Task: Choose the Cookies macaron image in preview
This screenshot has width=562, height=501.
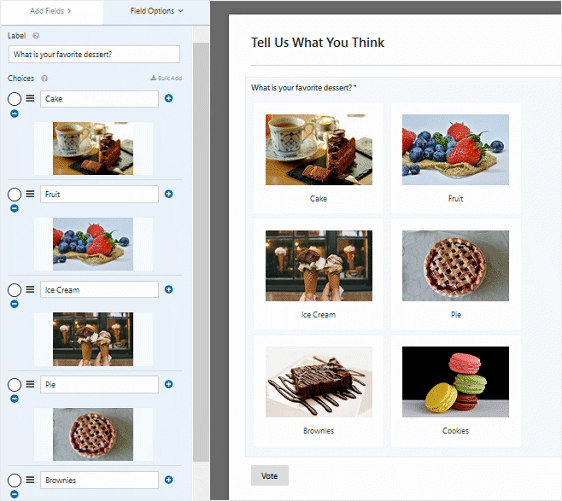Action: pos(455,382)
